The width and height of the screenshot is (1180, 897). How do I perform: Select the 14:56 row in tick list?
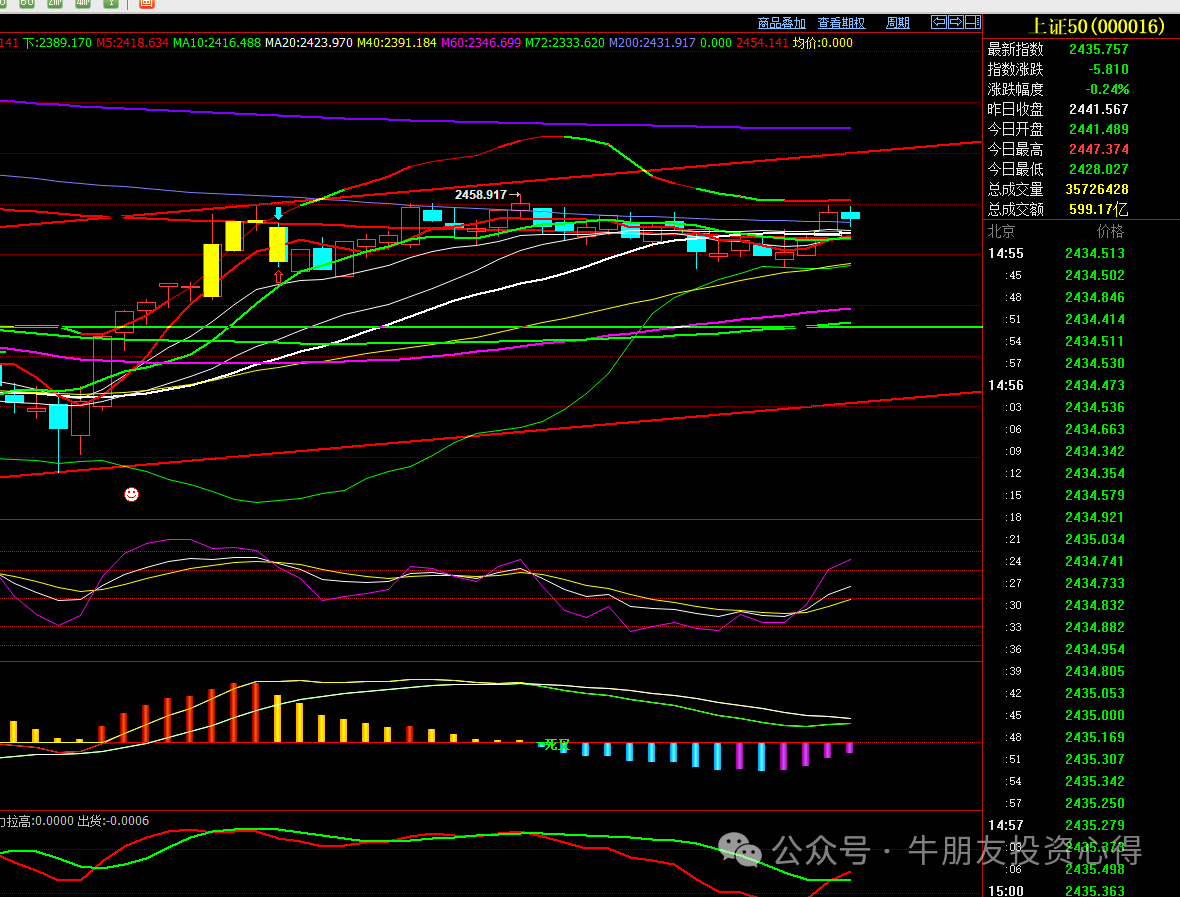[1006, 385]
